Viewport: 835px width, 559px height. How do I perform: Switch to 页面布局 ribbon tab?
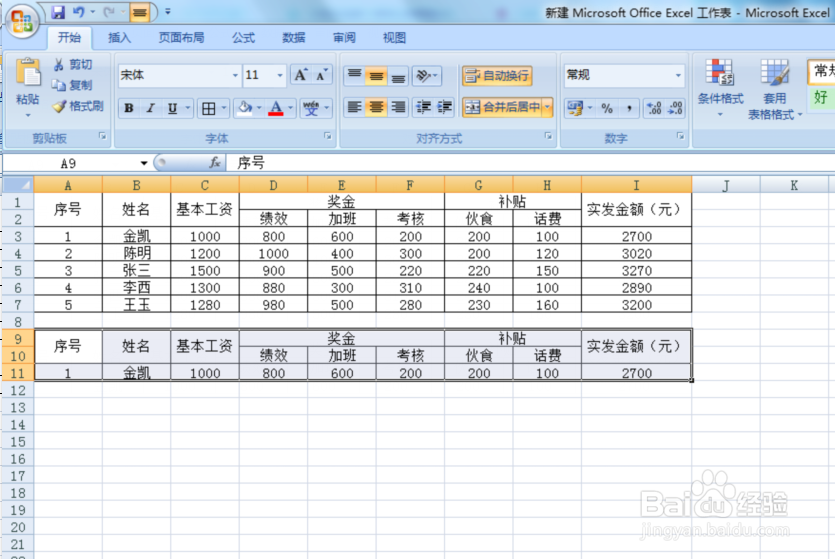click(181, 37)
